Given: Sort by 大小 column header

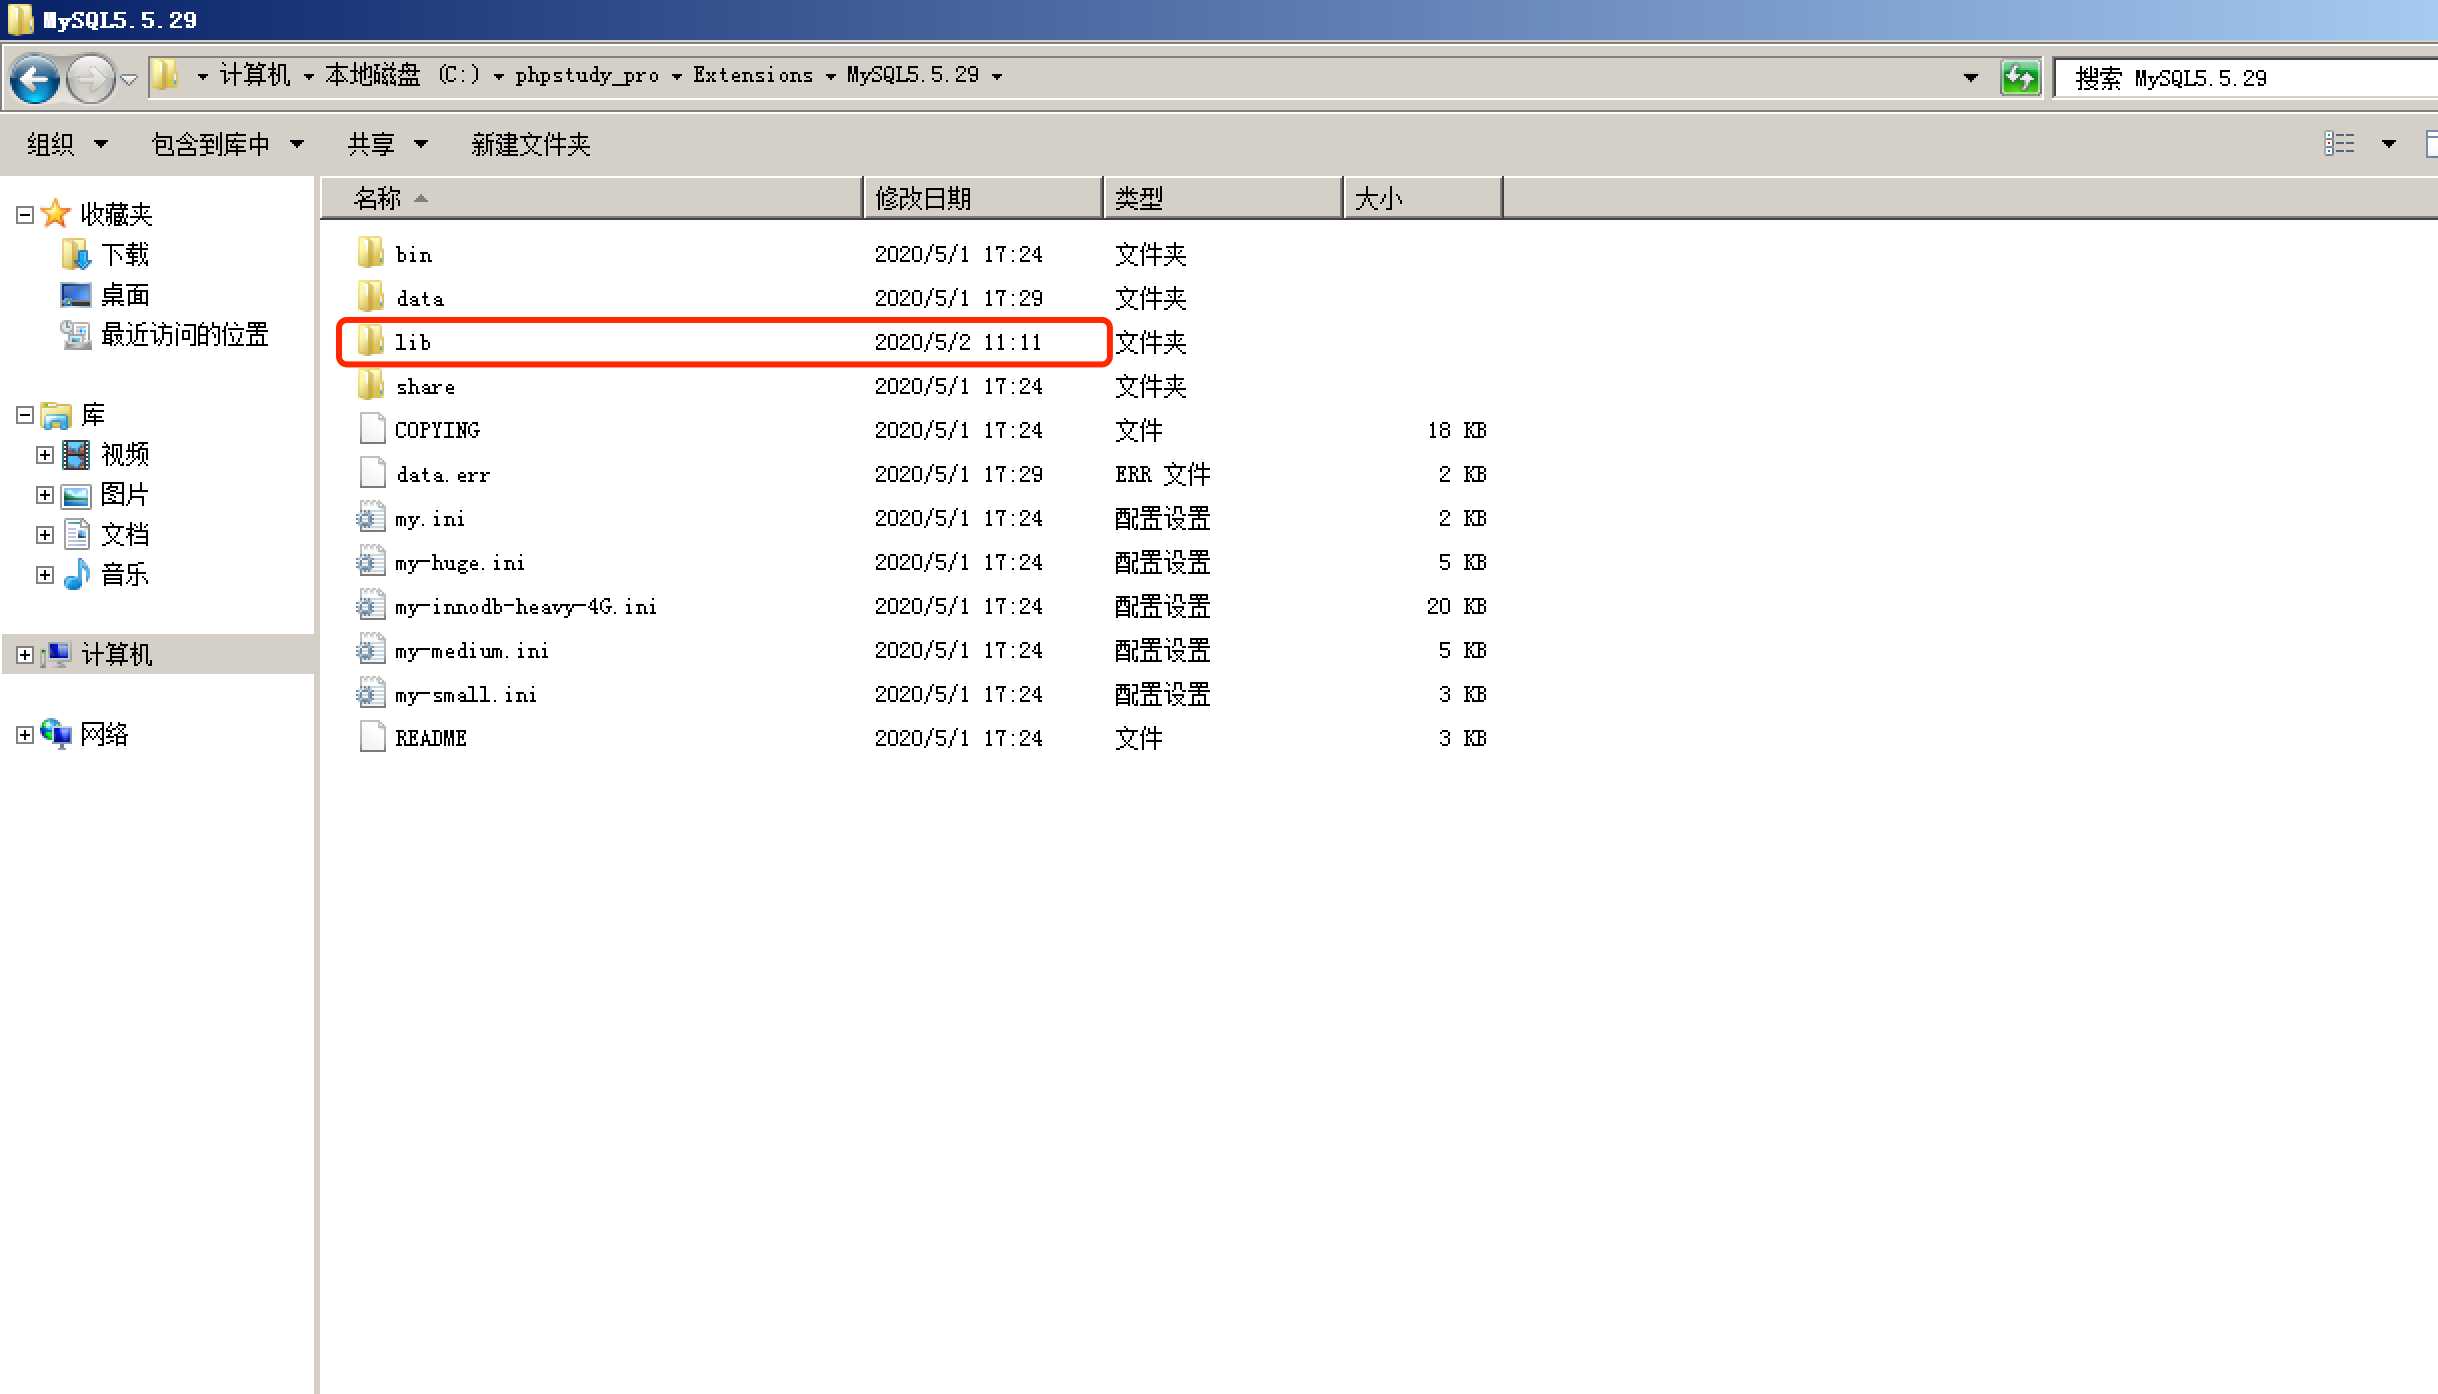Looking at the screenshot, I should [x=1423, y=198].
